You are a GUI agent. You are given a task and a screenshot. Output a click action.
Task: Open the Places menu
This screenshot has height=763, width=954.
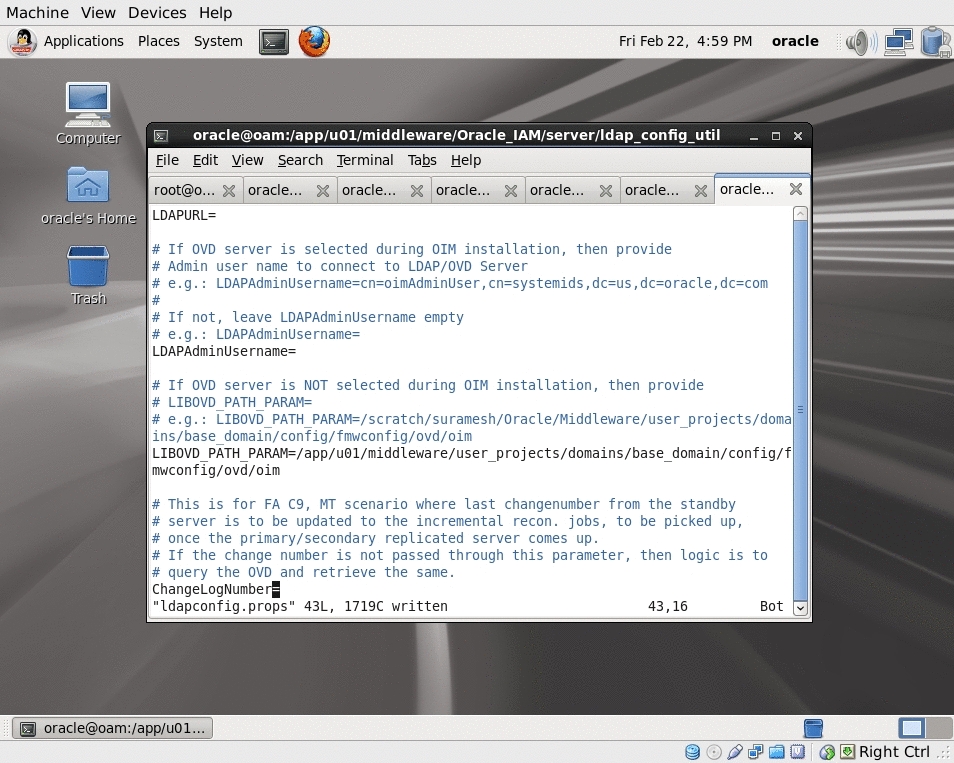159,41
